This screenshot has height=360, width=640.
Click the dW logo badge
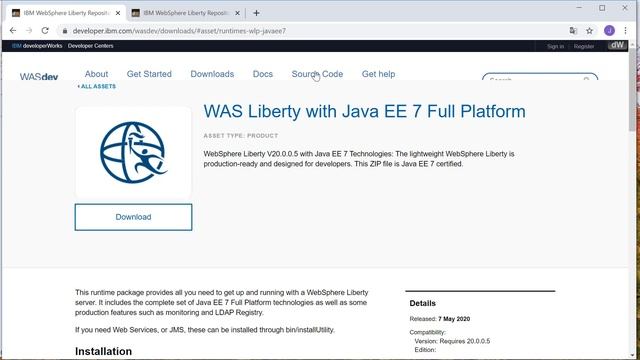pos(617,45)
